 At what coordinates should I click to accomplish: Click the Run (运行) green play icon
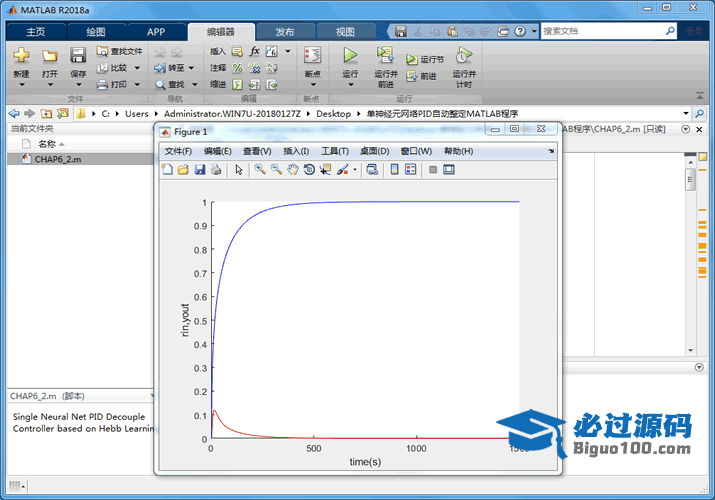(x=350, y=56)
